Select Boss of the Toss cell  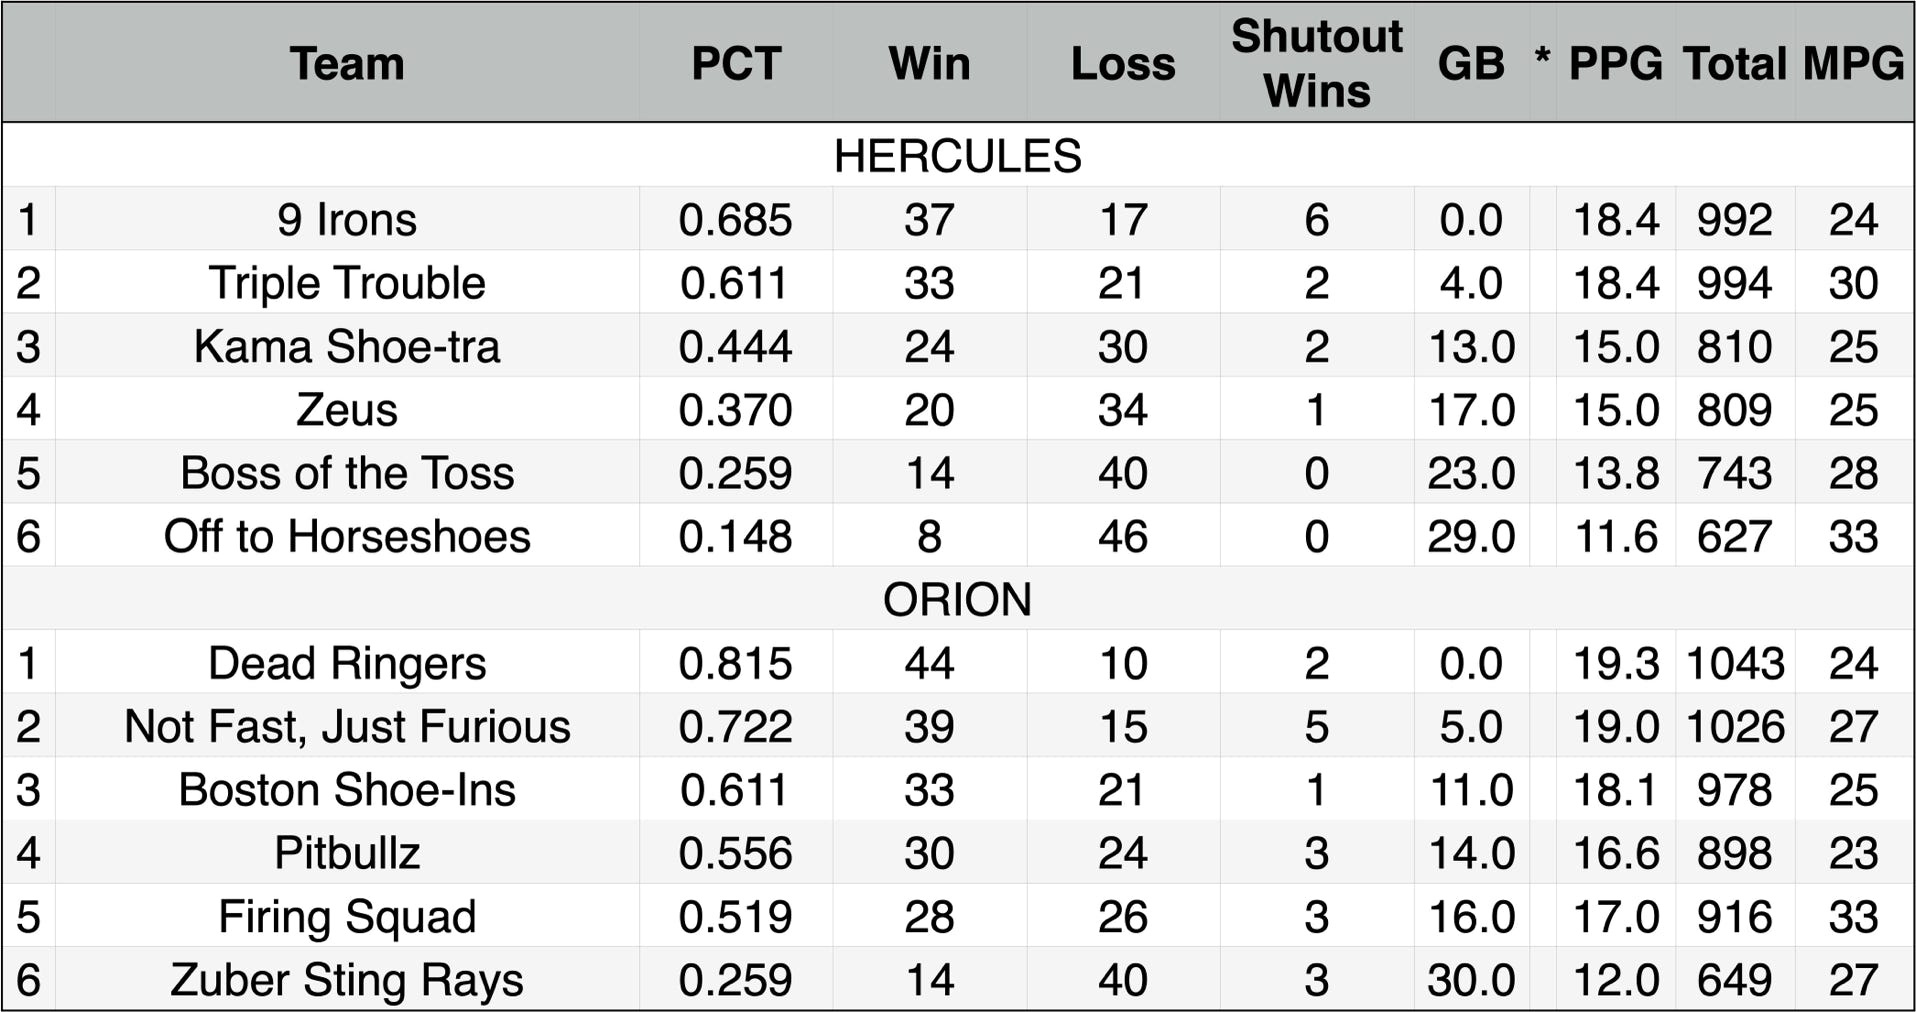(x=347, y=473)
